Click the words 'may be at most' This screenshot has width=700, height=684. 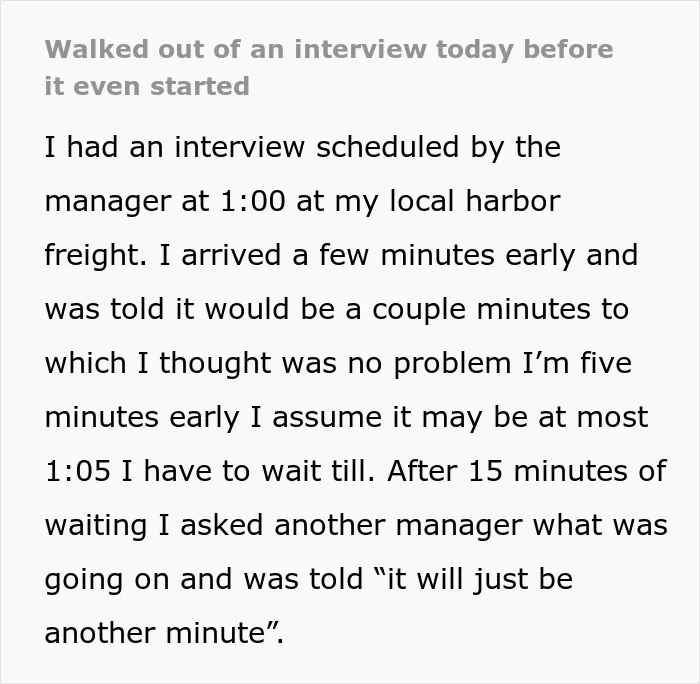534,417
